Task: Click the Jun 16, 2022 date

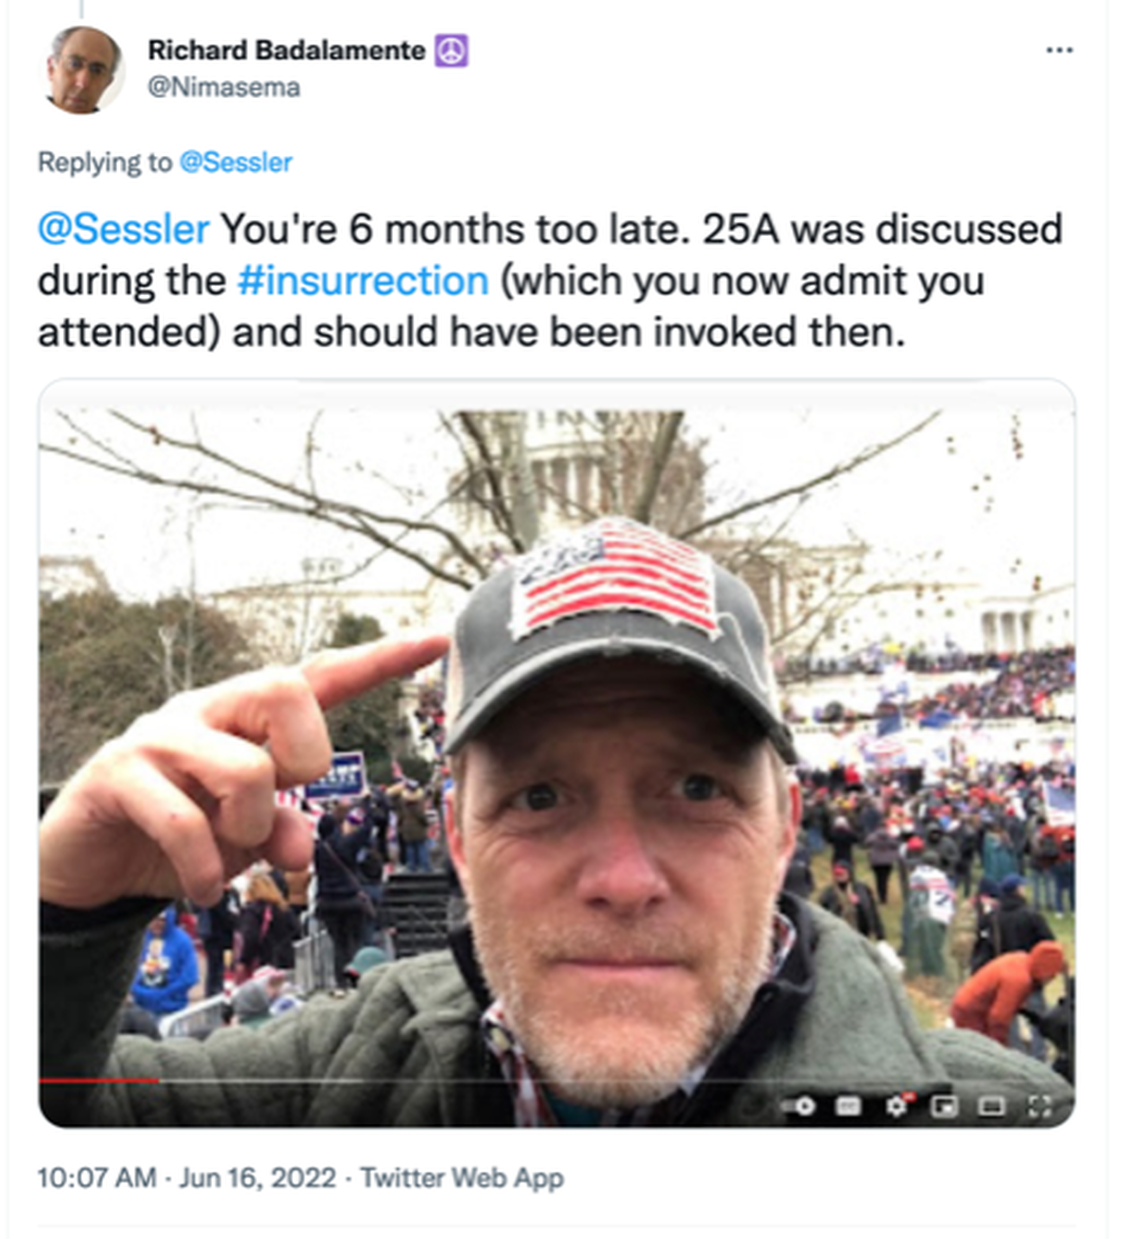Action: [x=257, y=1177]
